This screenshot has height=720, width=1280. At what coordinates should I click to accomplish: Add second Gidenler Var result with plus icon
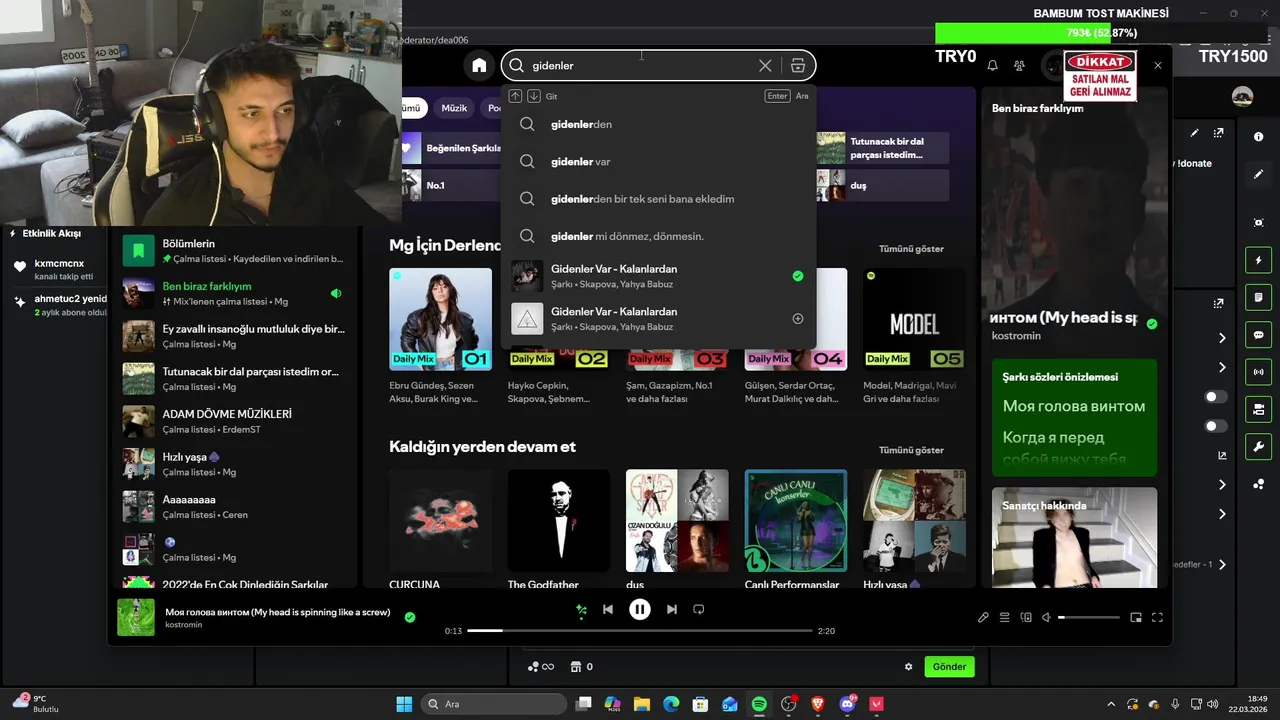click(798, 319)
